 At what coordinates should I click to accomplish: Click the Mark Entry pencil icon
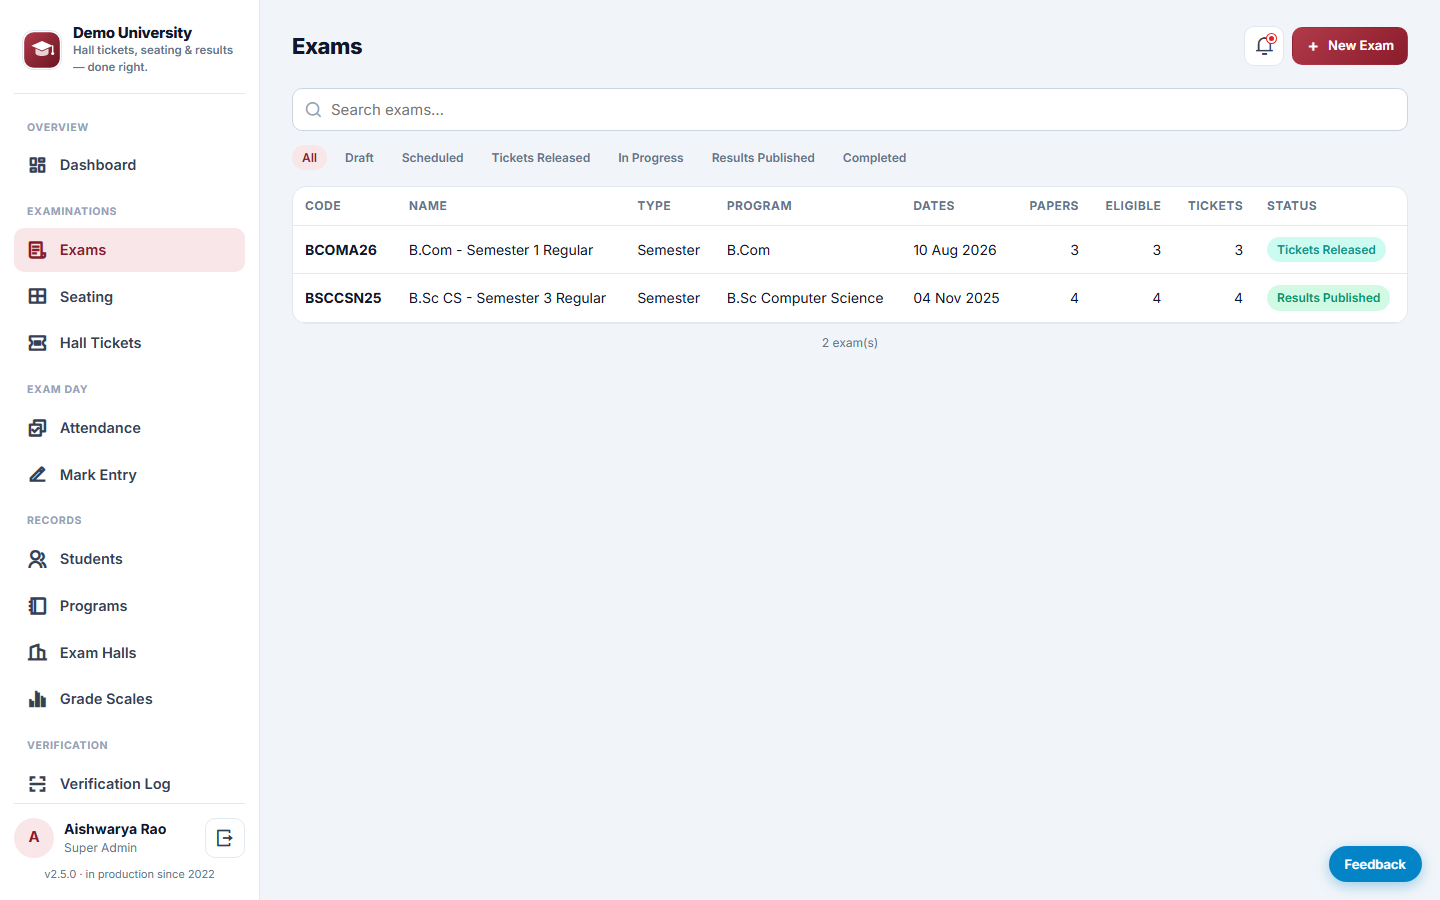coord(38,475)
